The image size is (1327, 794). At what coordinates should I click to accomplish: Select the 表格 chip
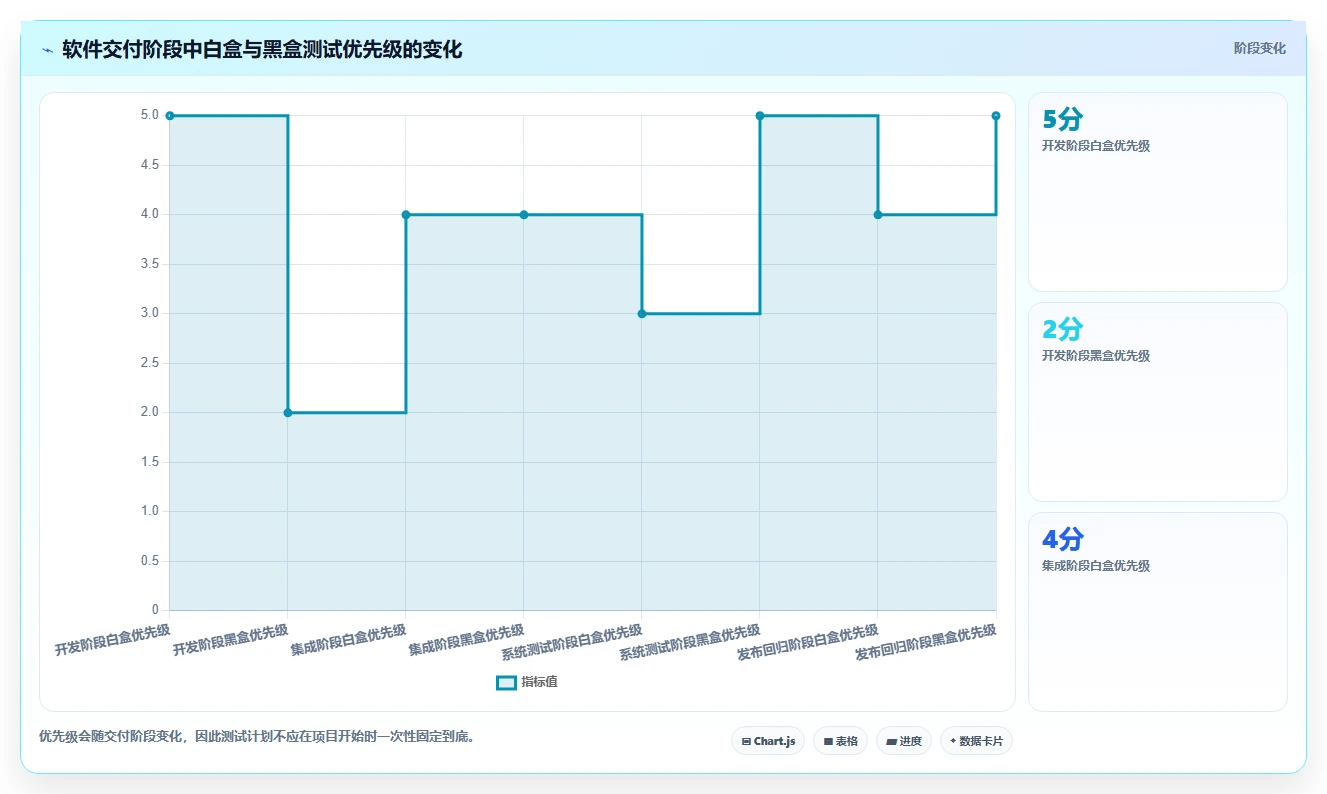[x=840, y=741]
